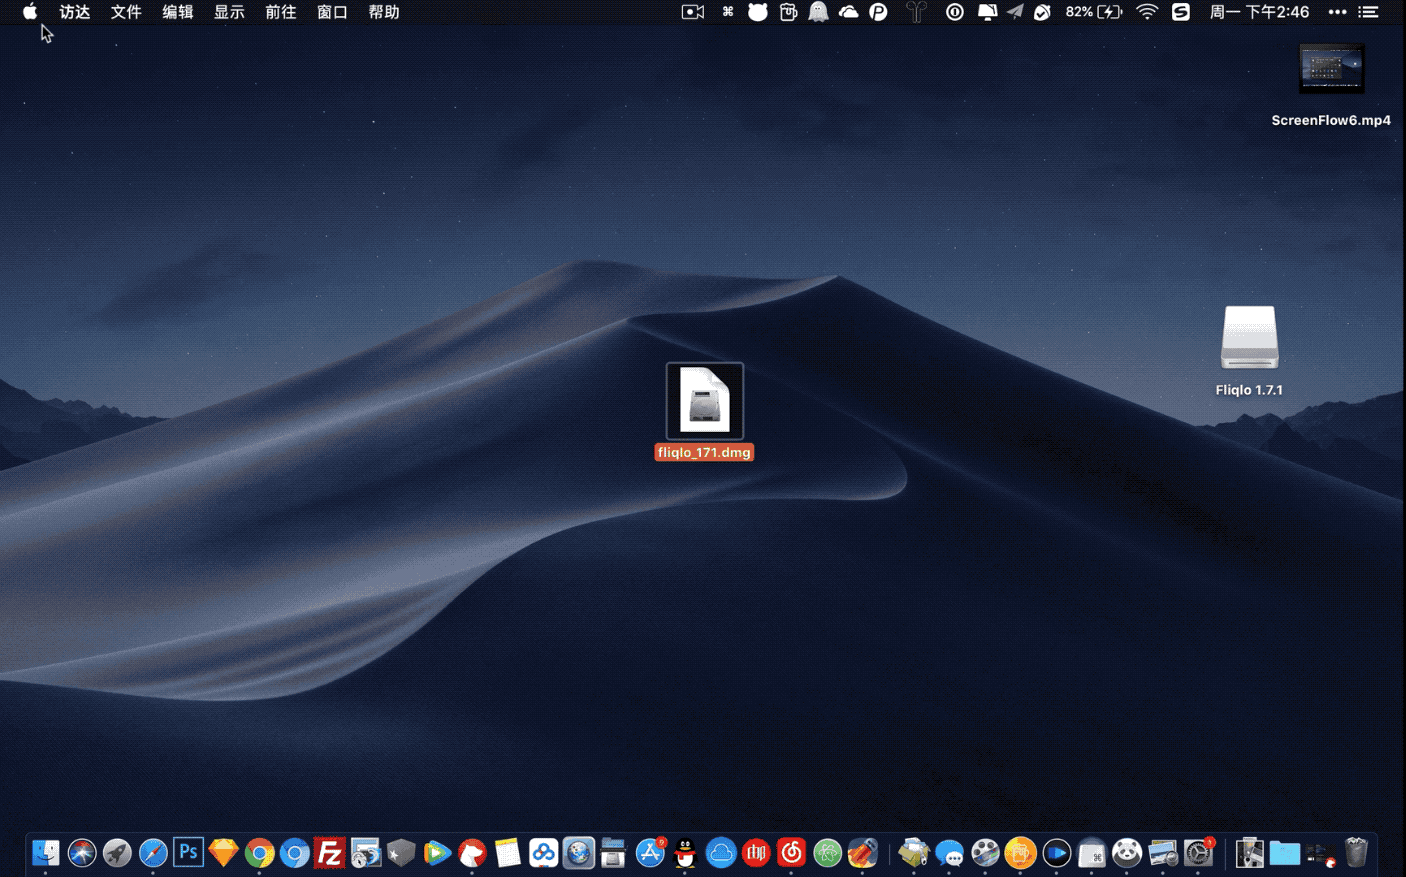
Task: Open the 显示 menu
Action: [x=229, y=12]
